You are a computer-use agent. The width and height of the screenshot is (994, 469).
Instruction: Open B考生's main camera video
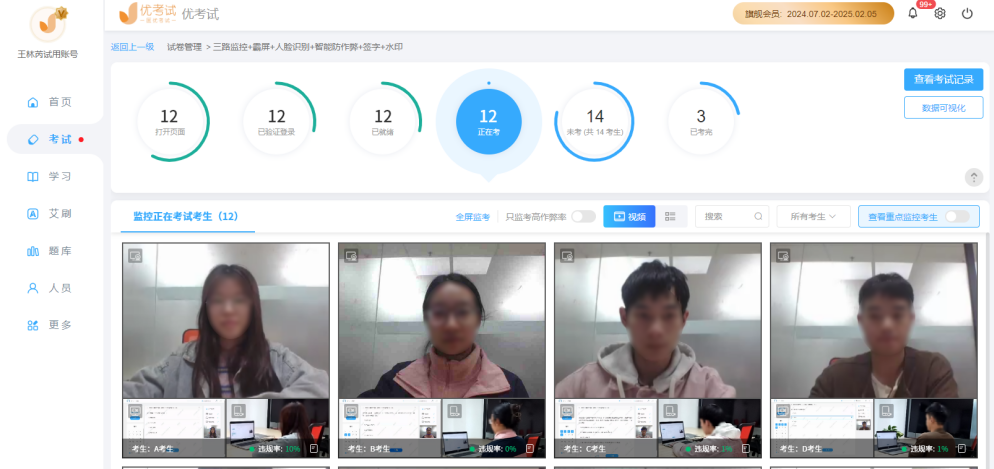point(442,320)
